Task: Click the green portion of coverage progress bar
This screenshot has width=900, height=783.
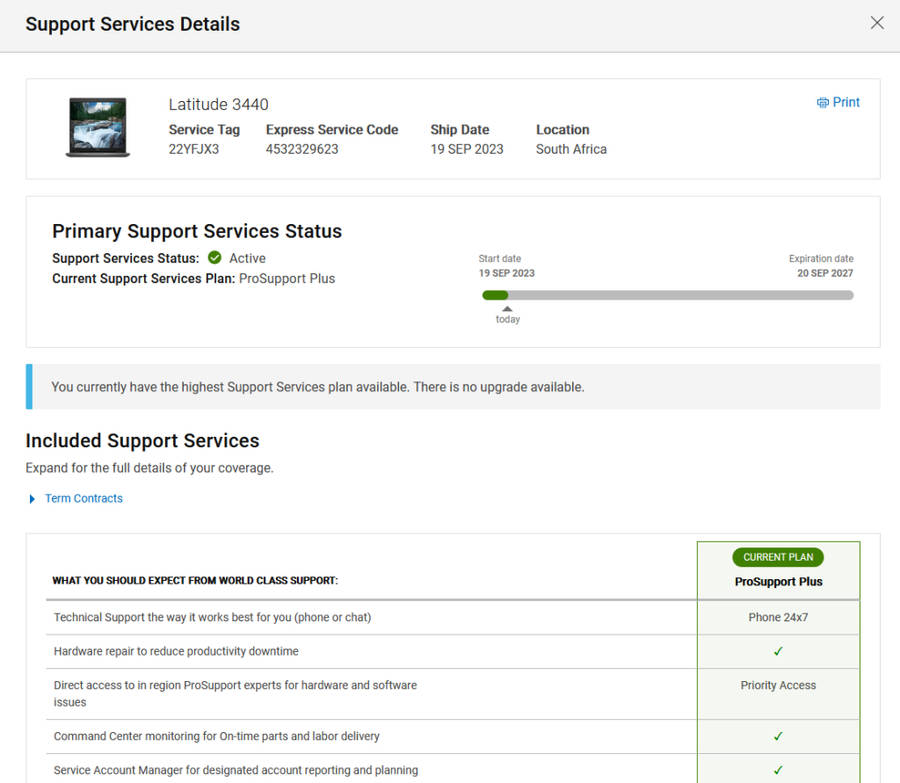Action: tap(495, 295)
